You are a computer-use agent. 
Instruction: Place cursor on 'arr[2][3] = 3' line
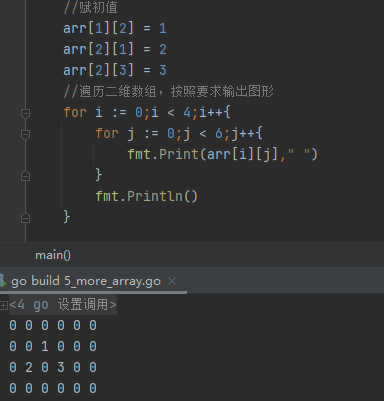pos(115,70)
